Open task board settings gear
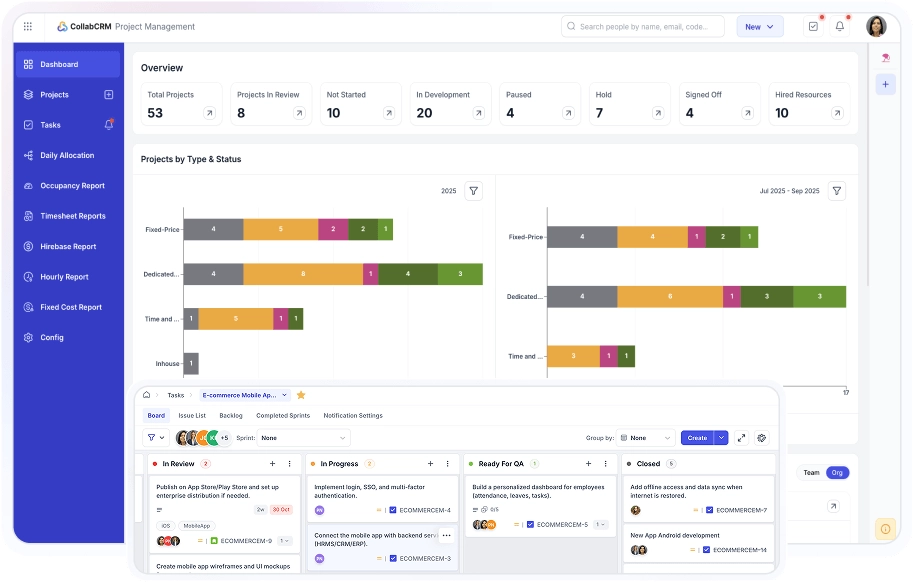 click(x=762, y=438)
